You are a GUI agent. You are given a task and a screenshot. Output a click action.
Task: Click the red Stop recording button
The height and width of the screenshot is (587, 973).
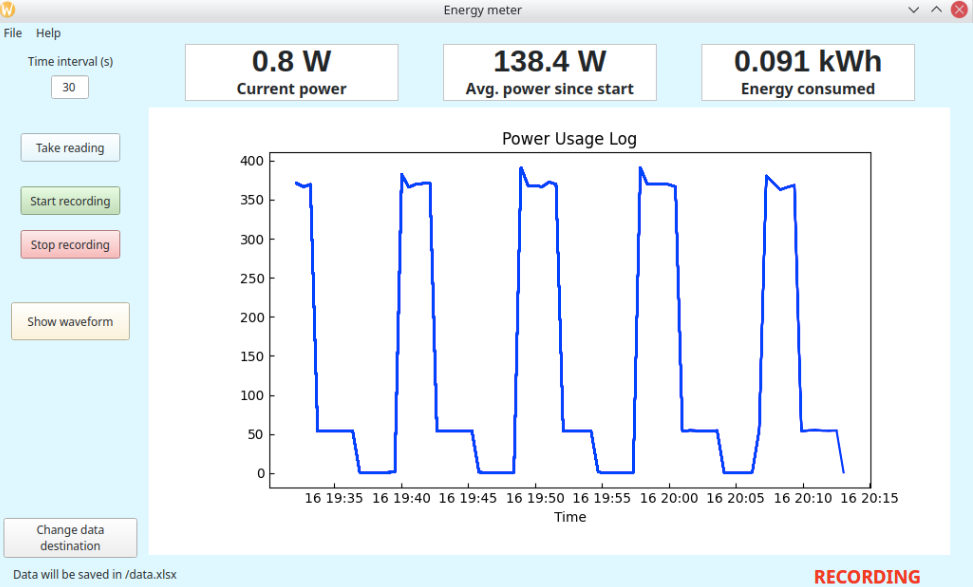(70, 244)
